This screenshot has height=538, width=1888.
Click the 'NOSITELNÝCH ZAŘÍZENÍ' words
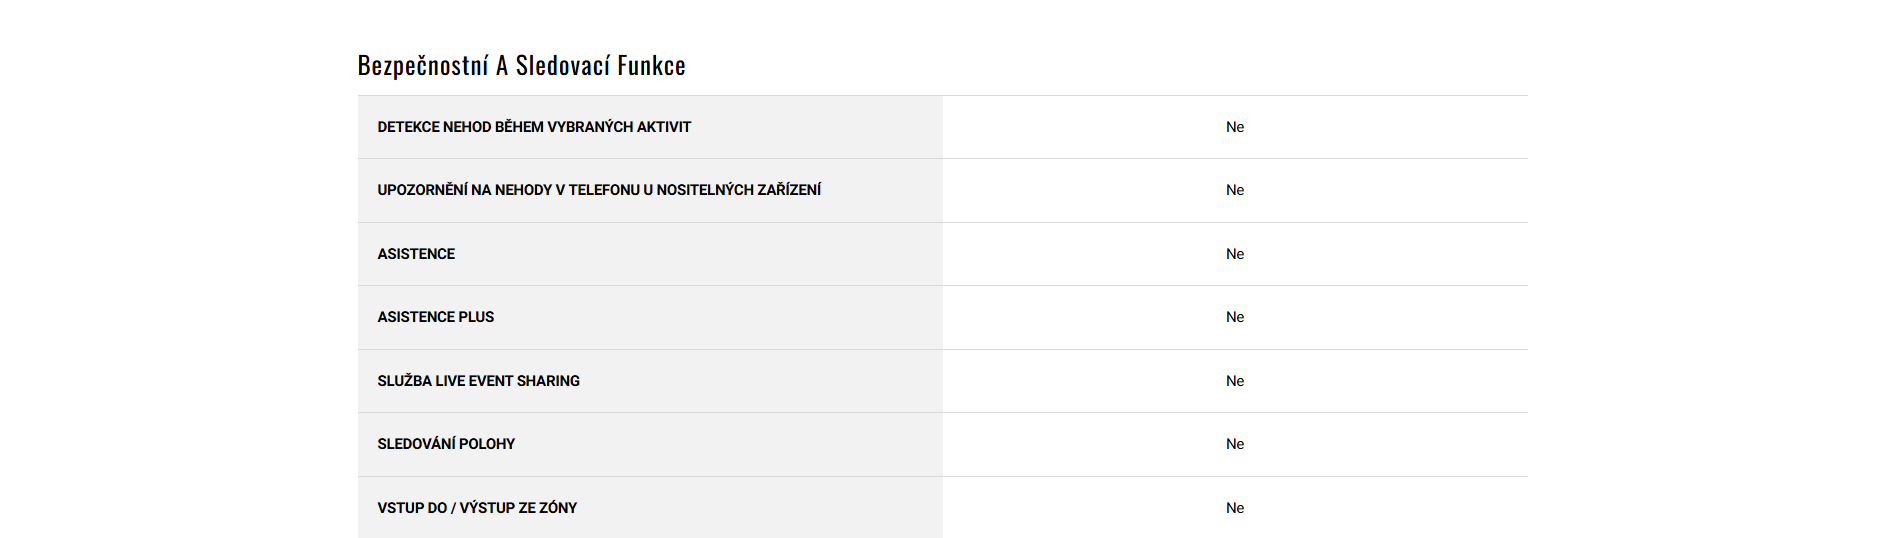click(739, 190)
